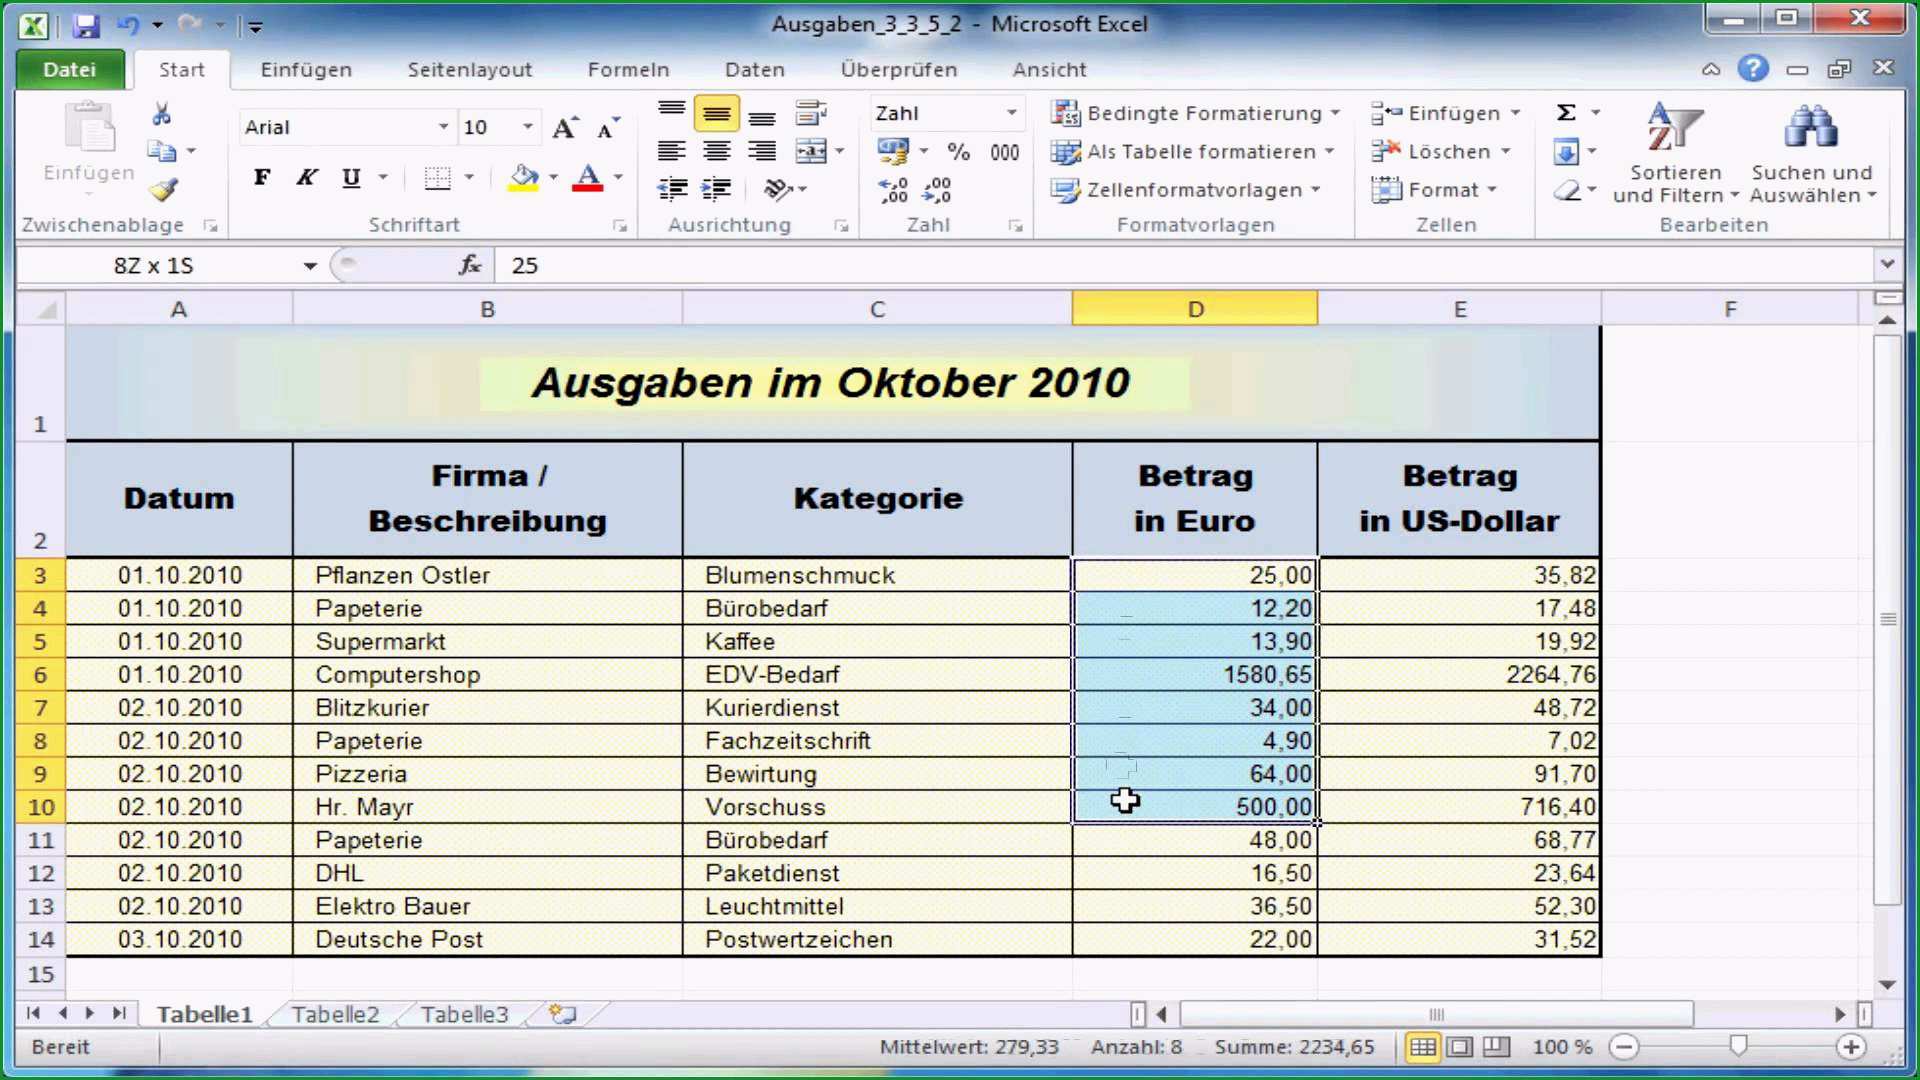Open the Datei menu
Image resolution: width=1920 pixels, height=1080 pixels.
coord(69,70)
